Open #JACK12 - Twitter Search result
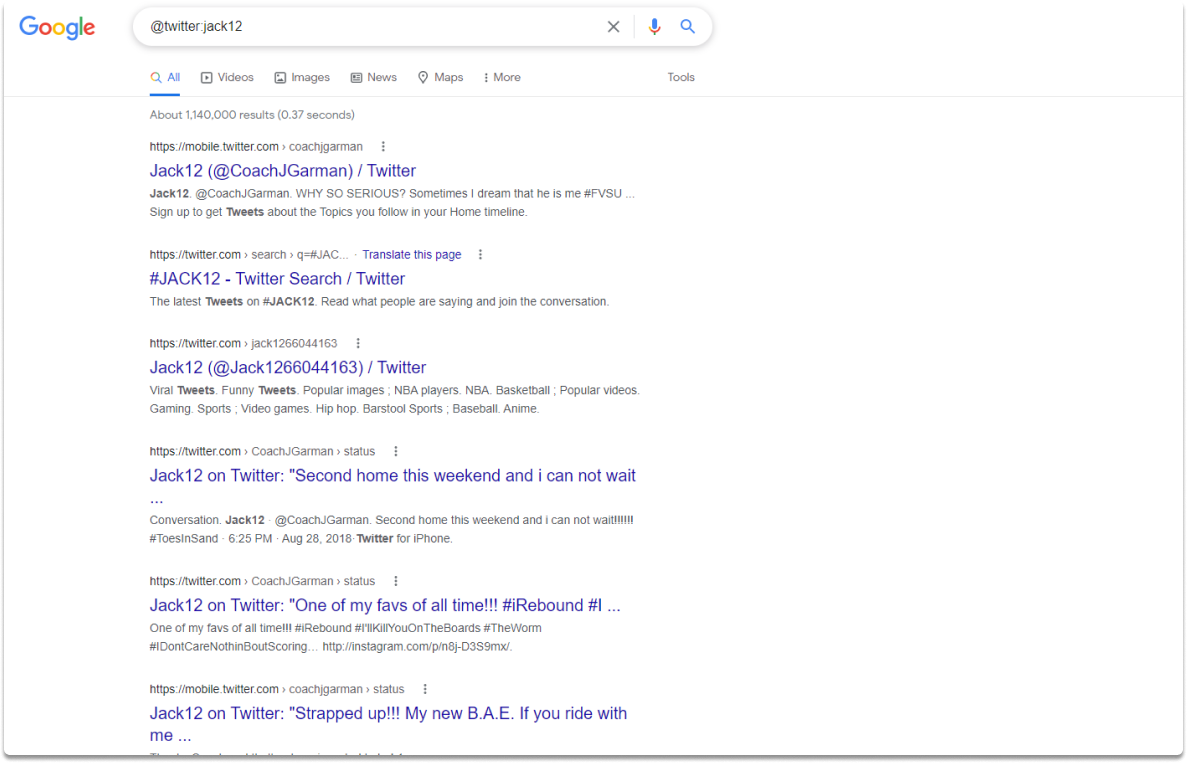1187x763 pixels. 277,279
